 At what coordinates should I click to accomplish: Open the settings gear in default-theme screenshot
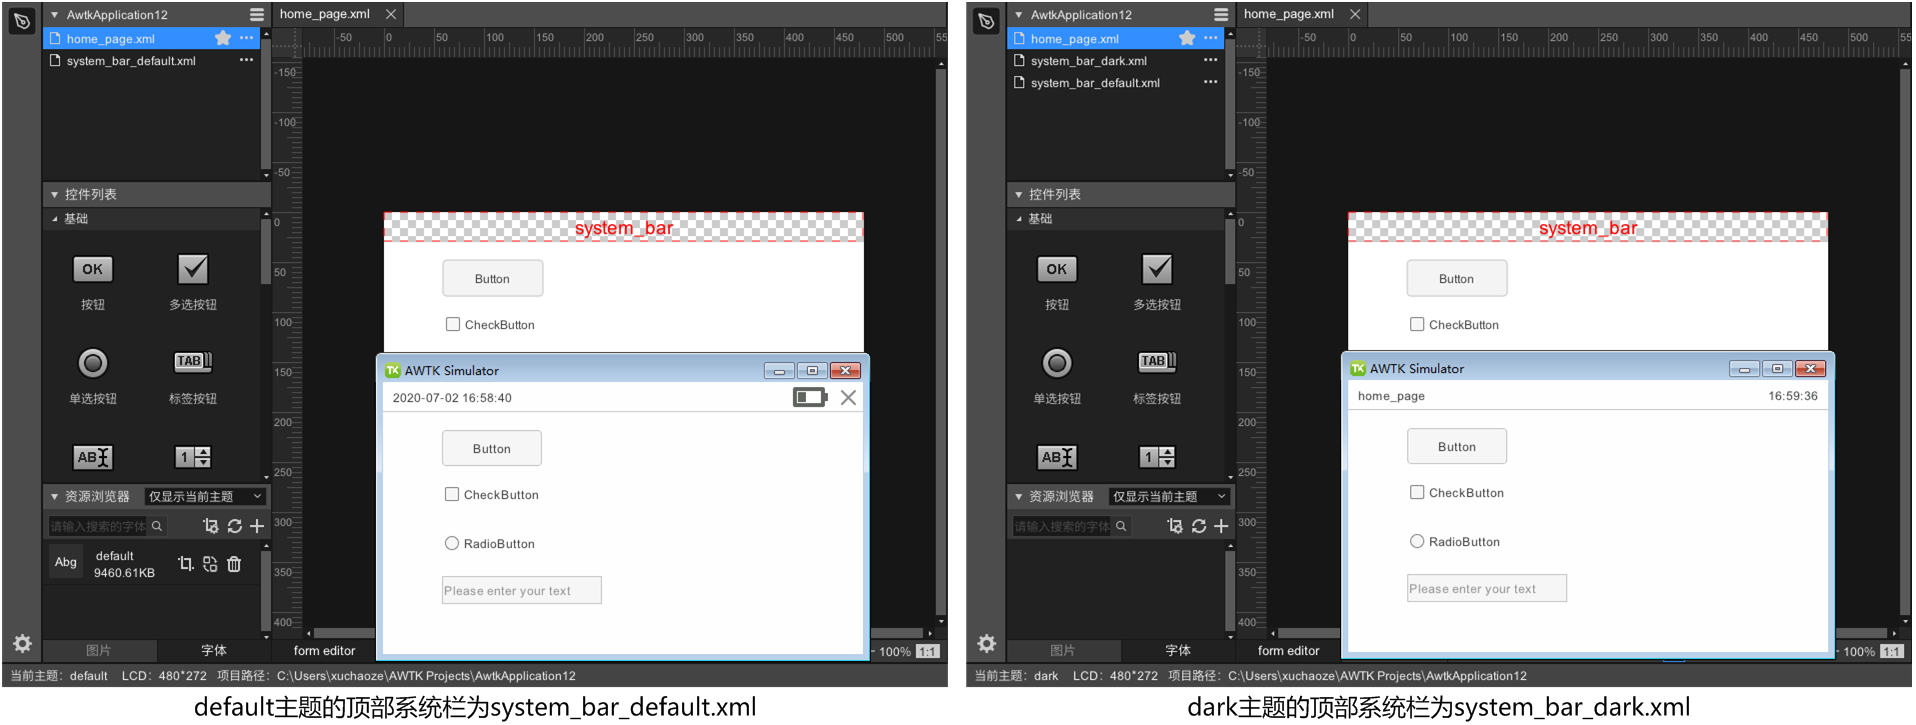22,643
